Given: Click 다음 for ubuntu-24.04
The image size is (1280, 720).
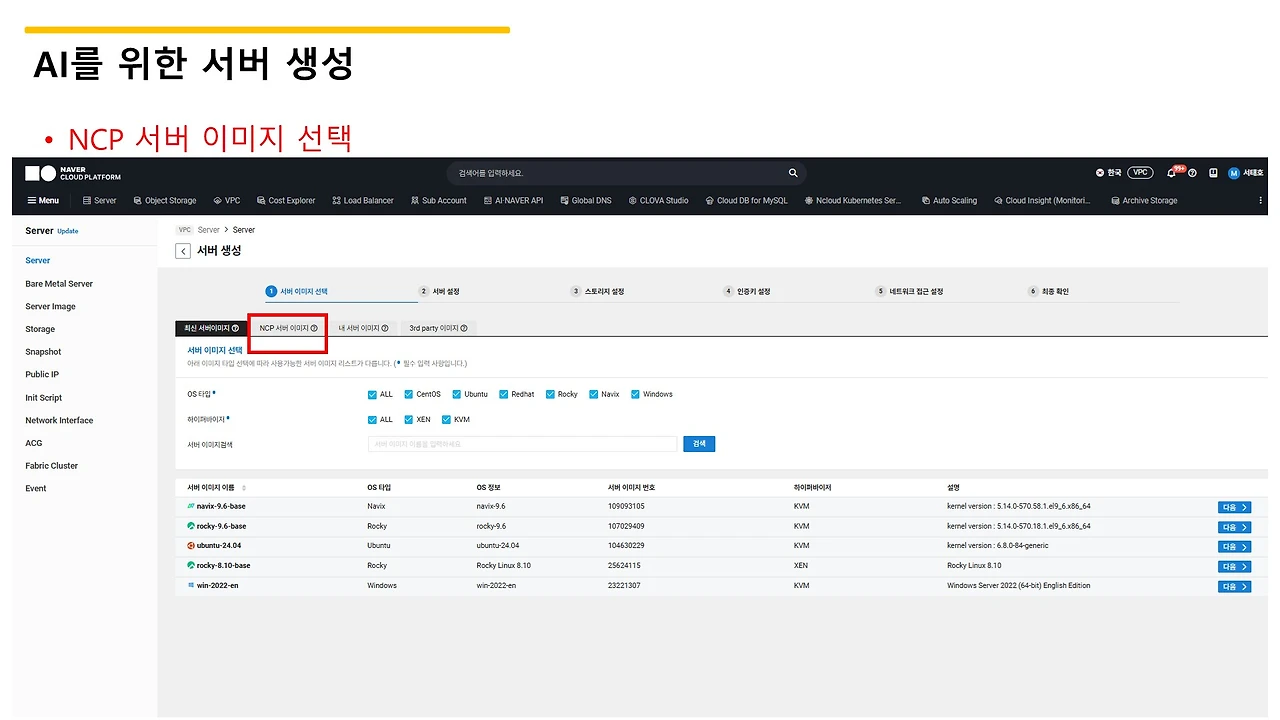Looking at the screenshot, I should coord(1234,547).
